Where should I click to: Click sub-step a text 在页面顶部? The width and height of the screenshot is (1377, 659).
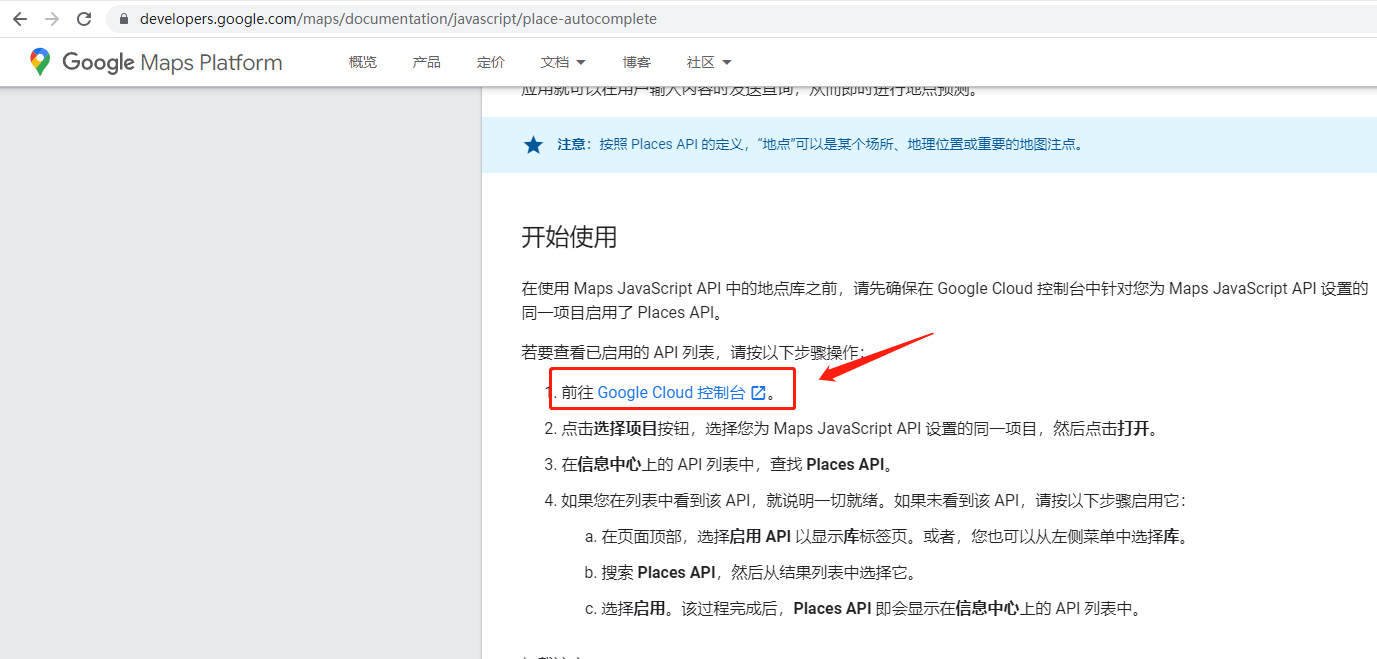pos(895,537)
